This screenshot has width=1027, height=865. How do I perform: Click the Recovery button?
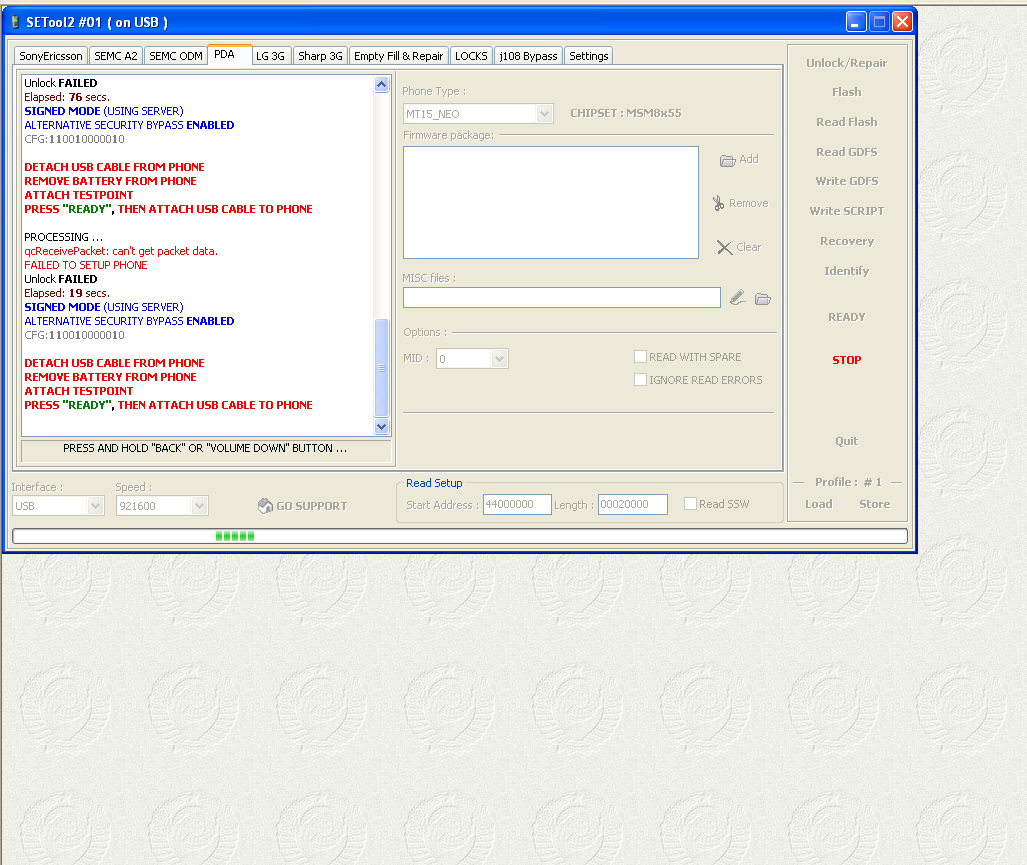point(846,241)
